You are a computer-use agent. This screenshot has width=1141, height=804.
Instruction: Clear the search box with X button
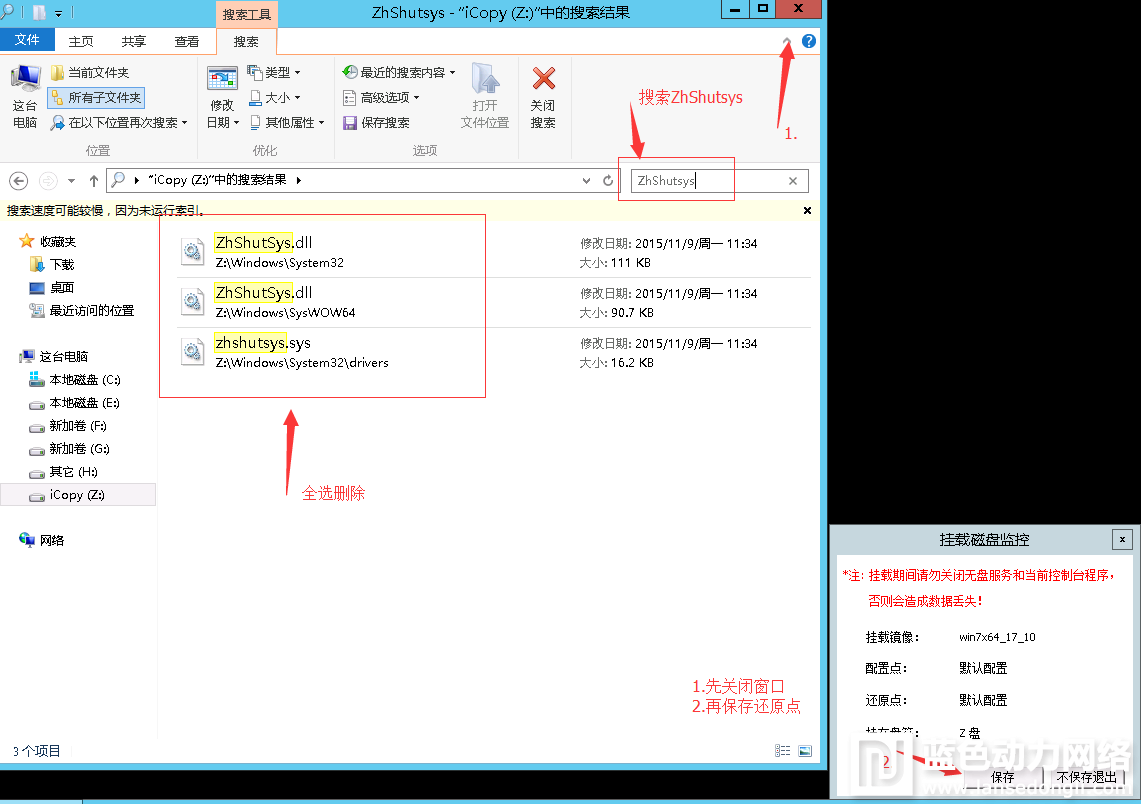[793, 181]
